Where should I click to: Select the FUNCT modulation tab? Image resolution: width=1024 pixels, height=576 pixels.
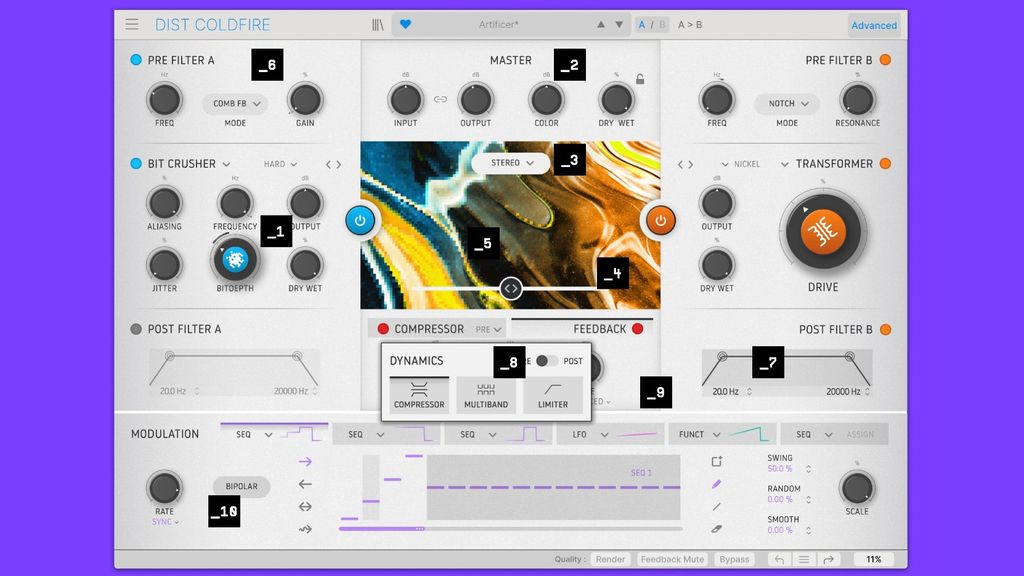point(722,434)
